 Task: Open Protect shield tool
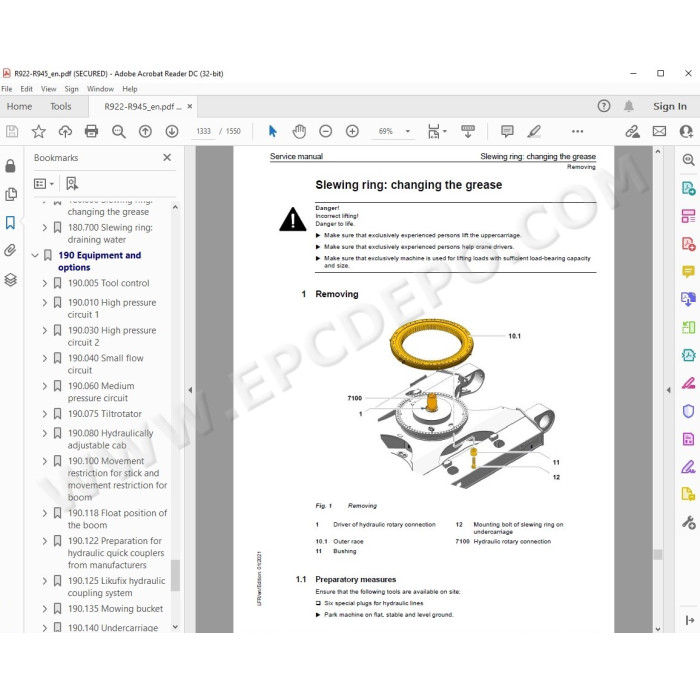[x=688, y=411]
